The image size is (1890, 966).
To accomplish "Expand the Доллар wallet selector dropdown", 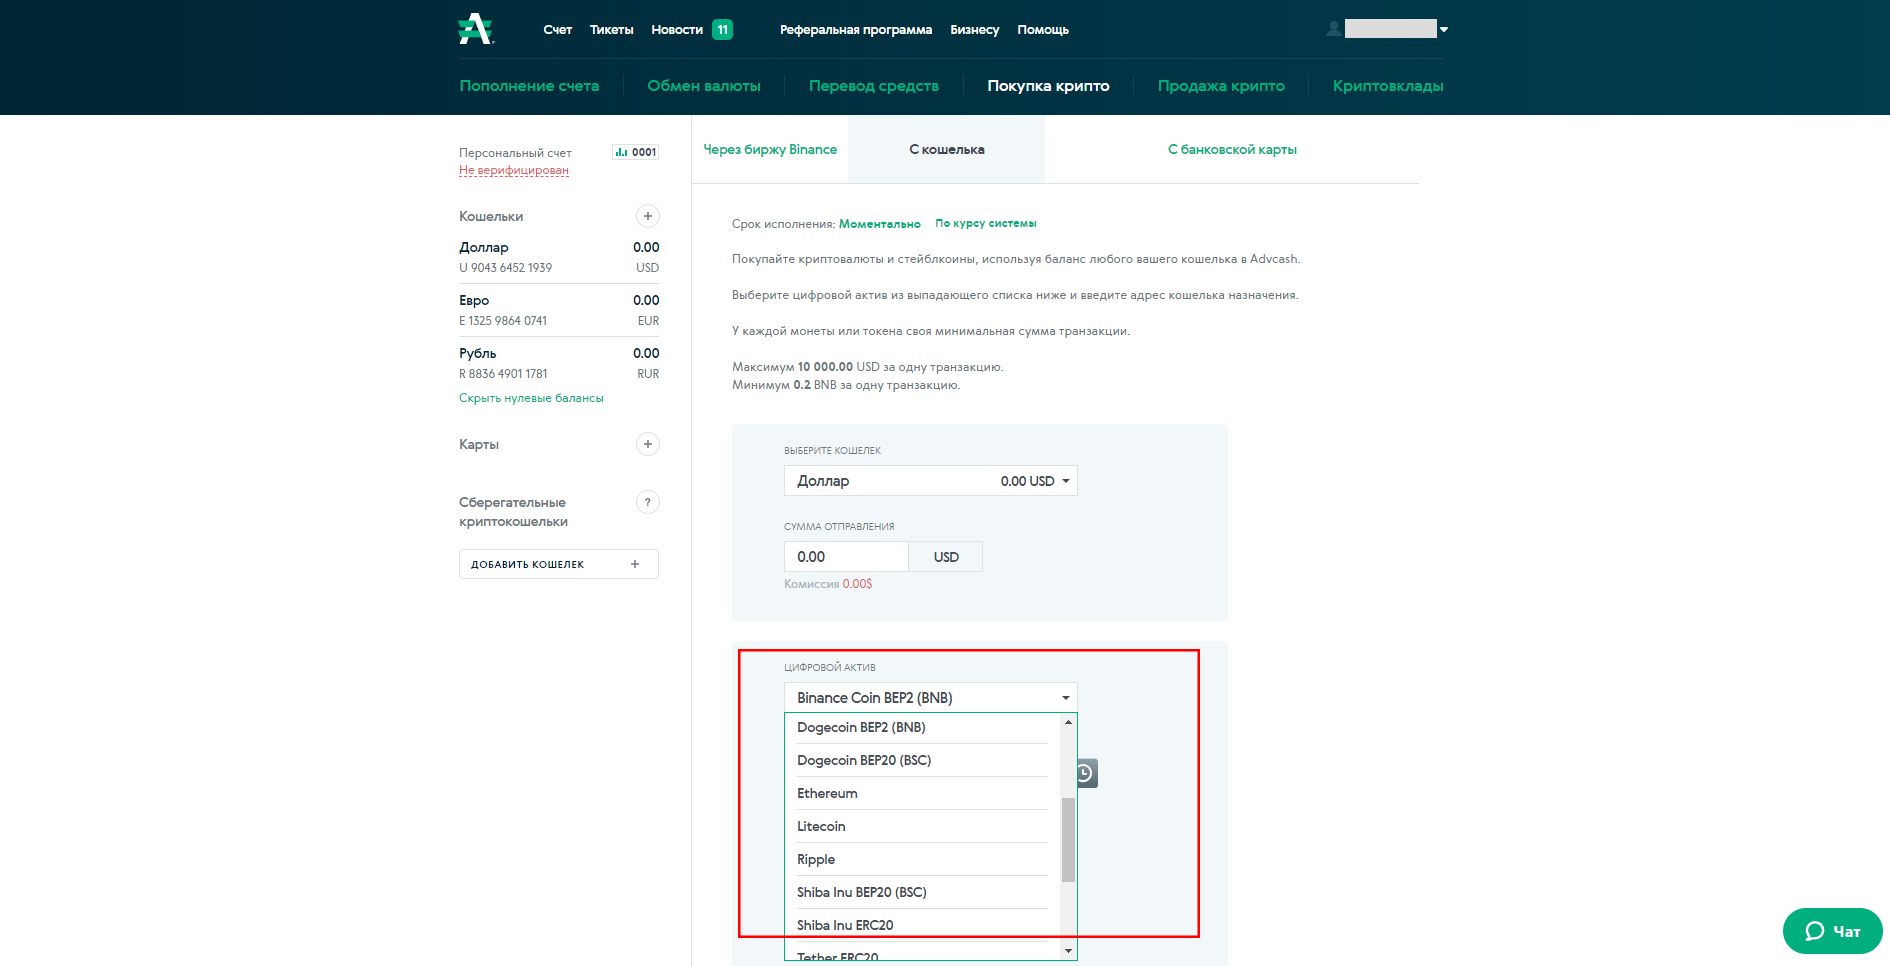I will pos(930,481).
